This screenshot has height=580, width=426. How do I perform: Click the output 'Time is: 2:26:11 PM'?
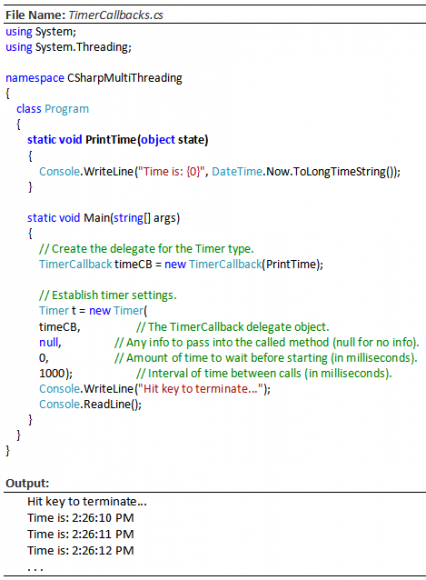[x=80, y=535]
